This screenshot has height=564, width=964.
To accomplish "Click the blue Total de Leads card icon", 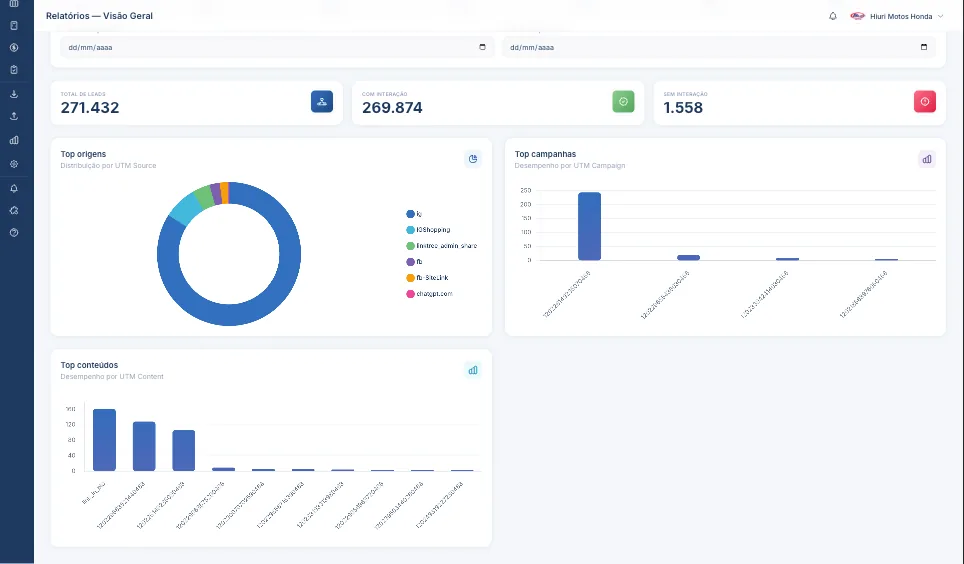I will pyautogui.click(x=322, y=101).
